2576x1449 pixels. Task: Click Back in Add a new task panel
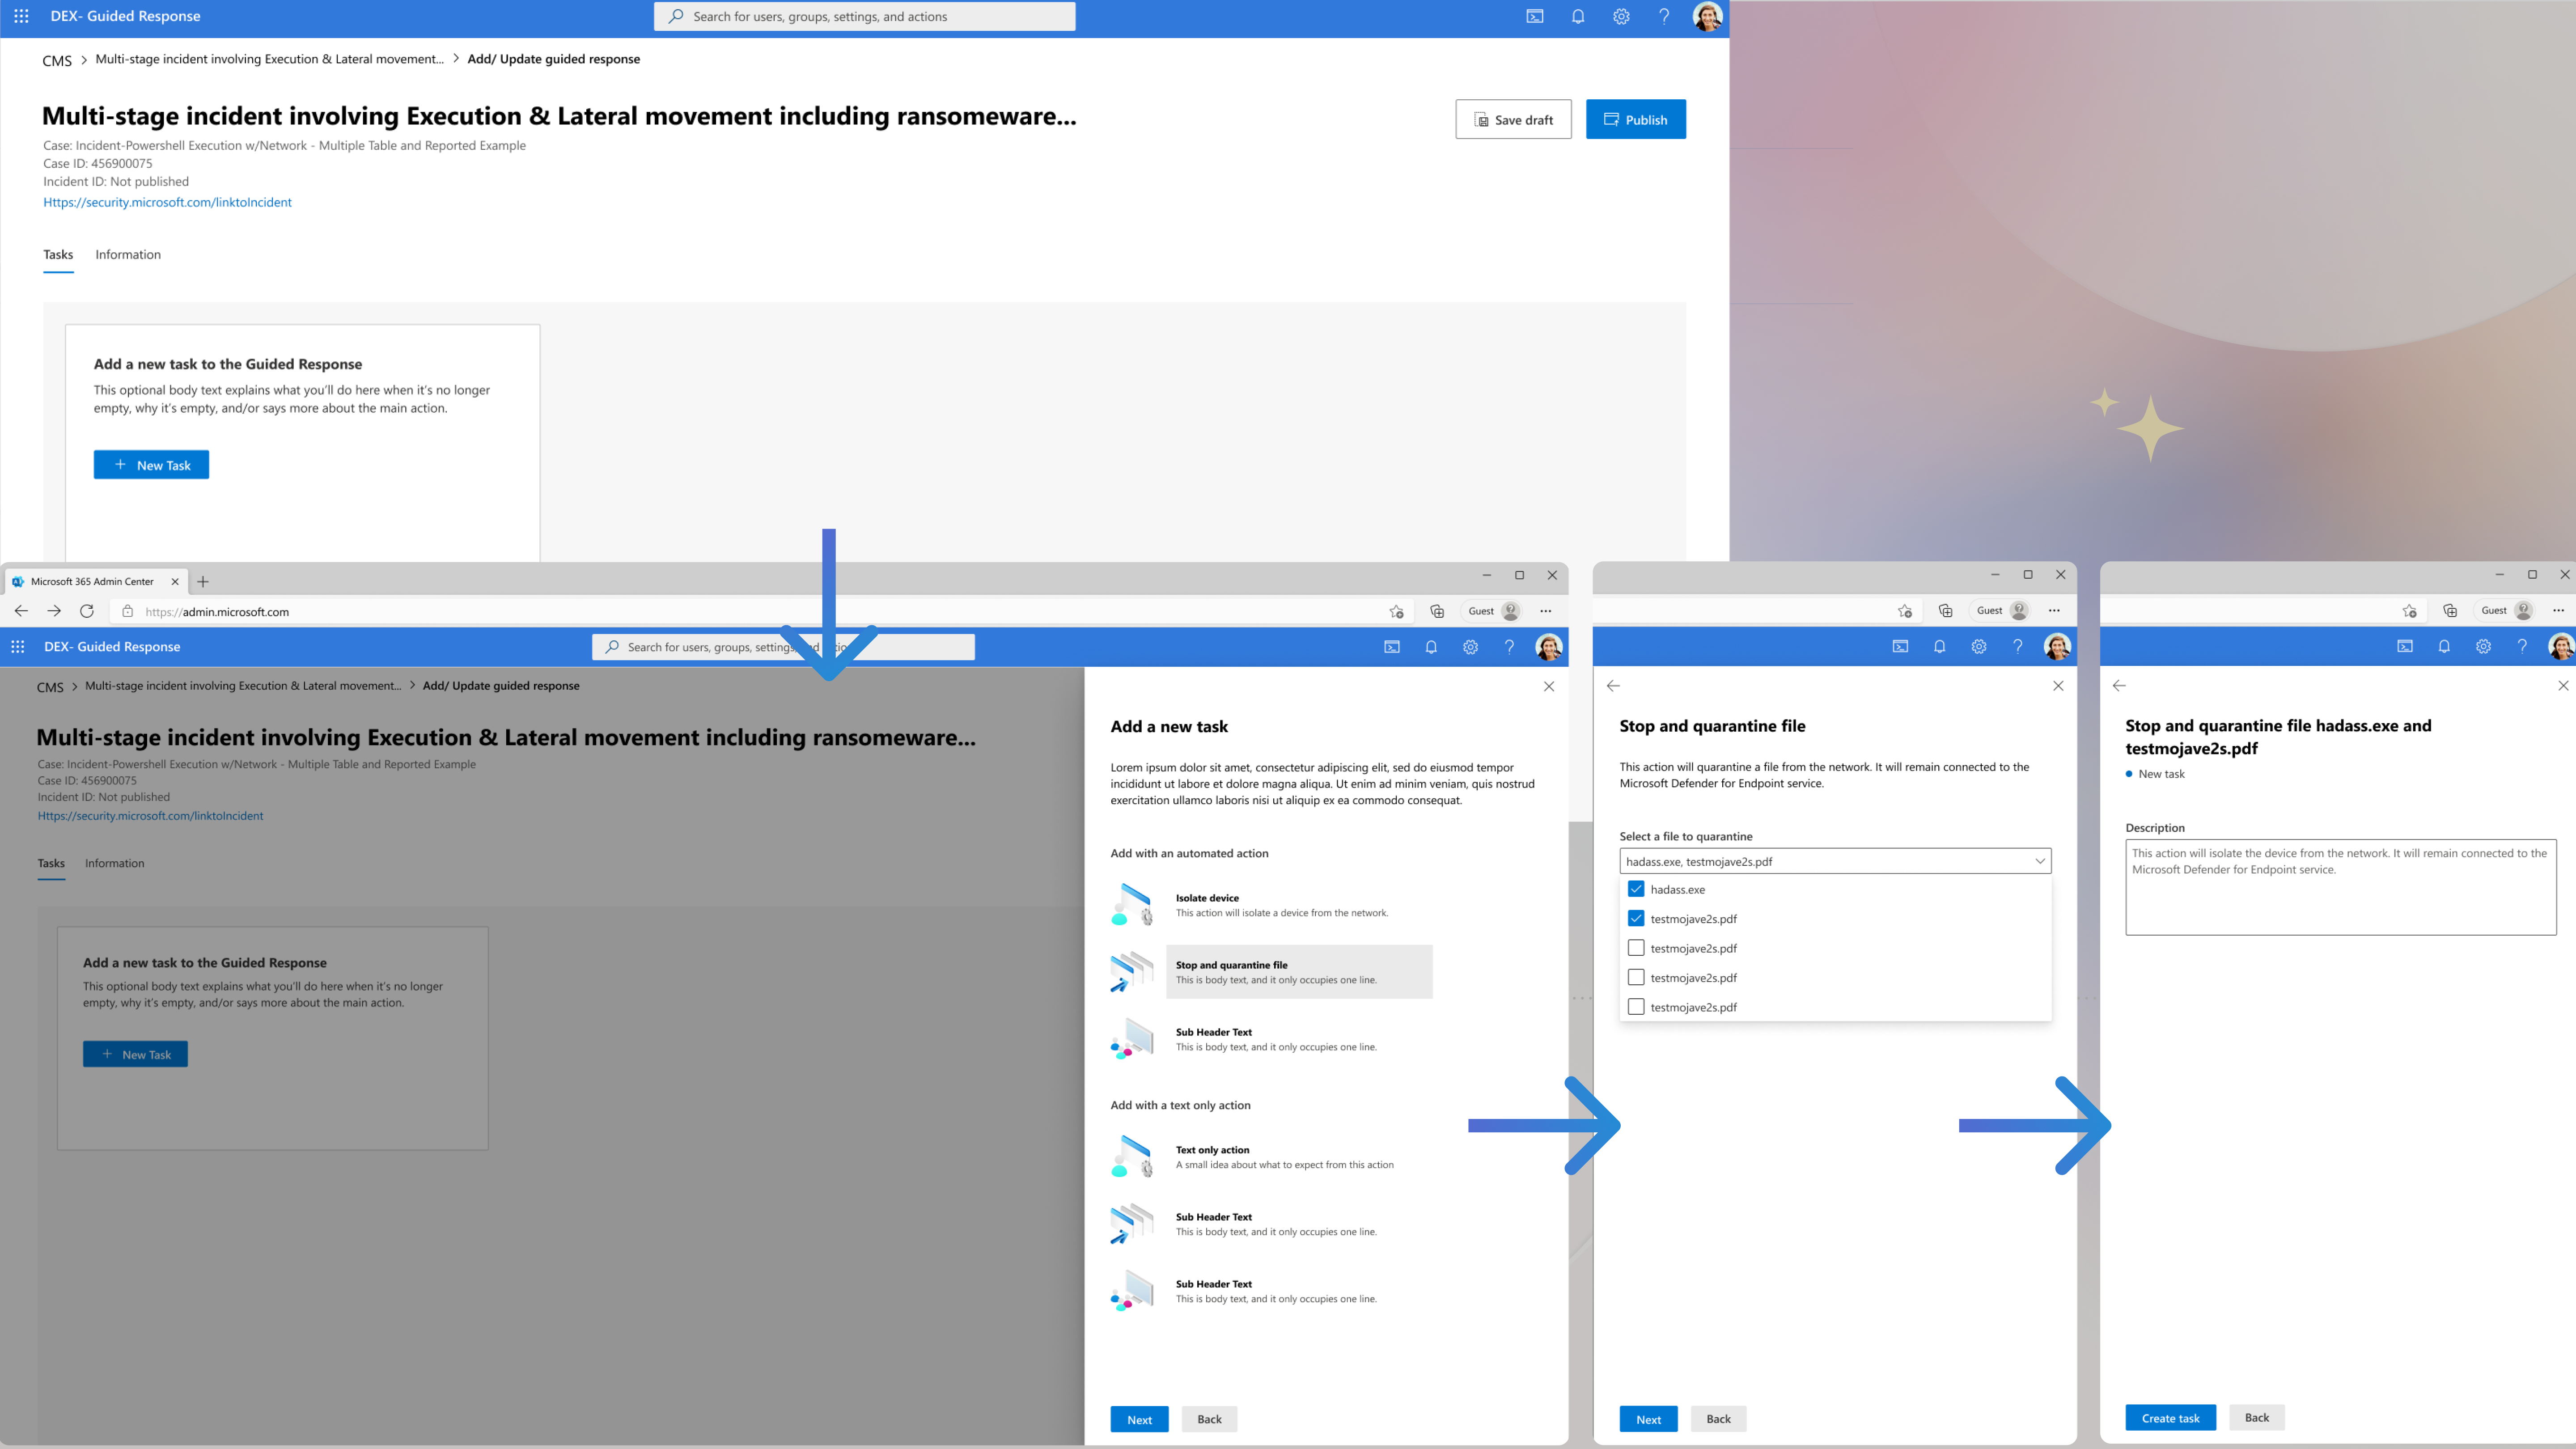(x=1209, y=1419)
